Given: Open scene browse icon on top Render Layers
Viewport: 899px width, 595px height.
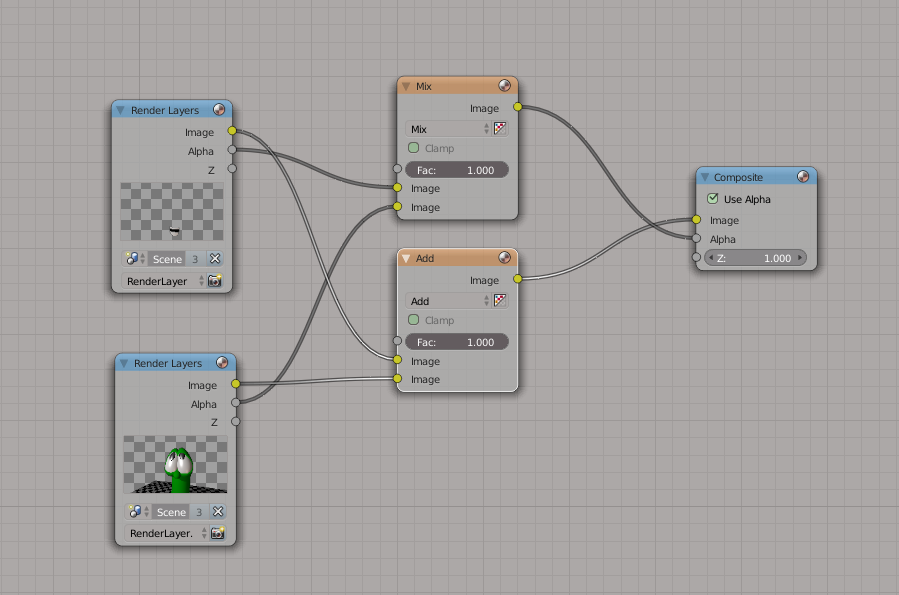Looking at the screenshot, I should tap(135, 259).
